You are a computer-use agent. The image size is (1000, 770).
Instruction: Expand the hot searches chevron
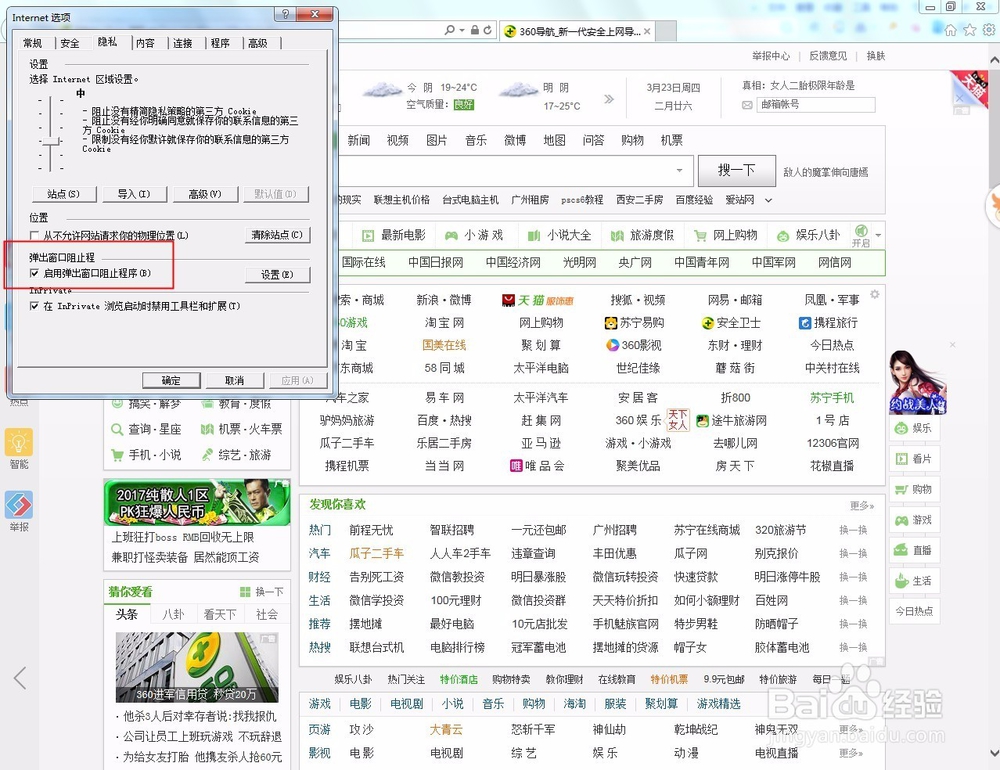point(768,200)
